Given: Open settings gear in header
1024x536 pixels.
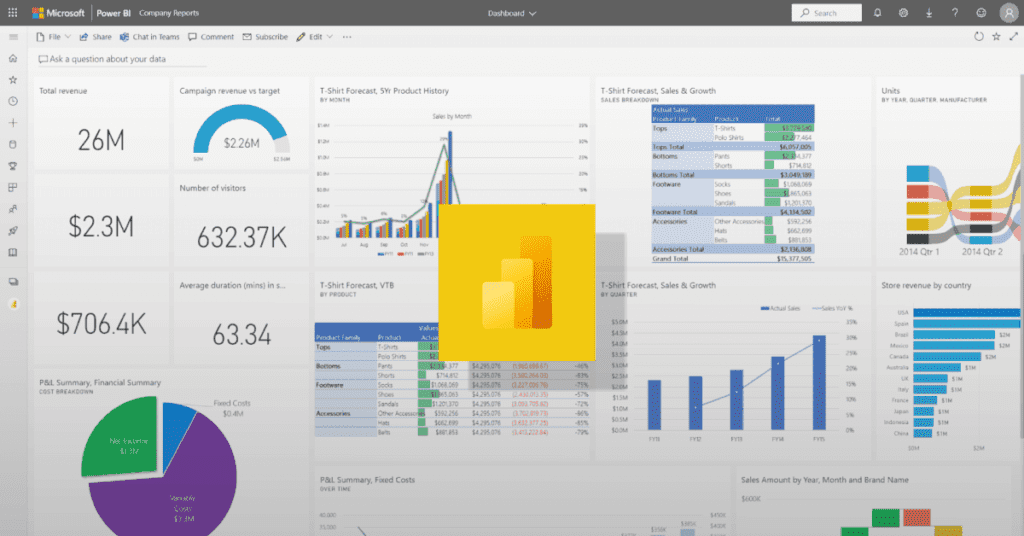Looking at the screenshot, I should coord(903,12).
